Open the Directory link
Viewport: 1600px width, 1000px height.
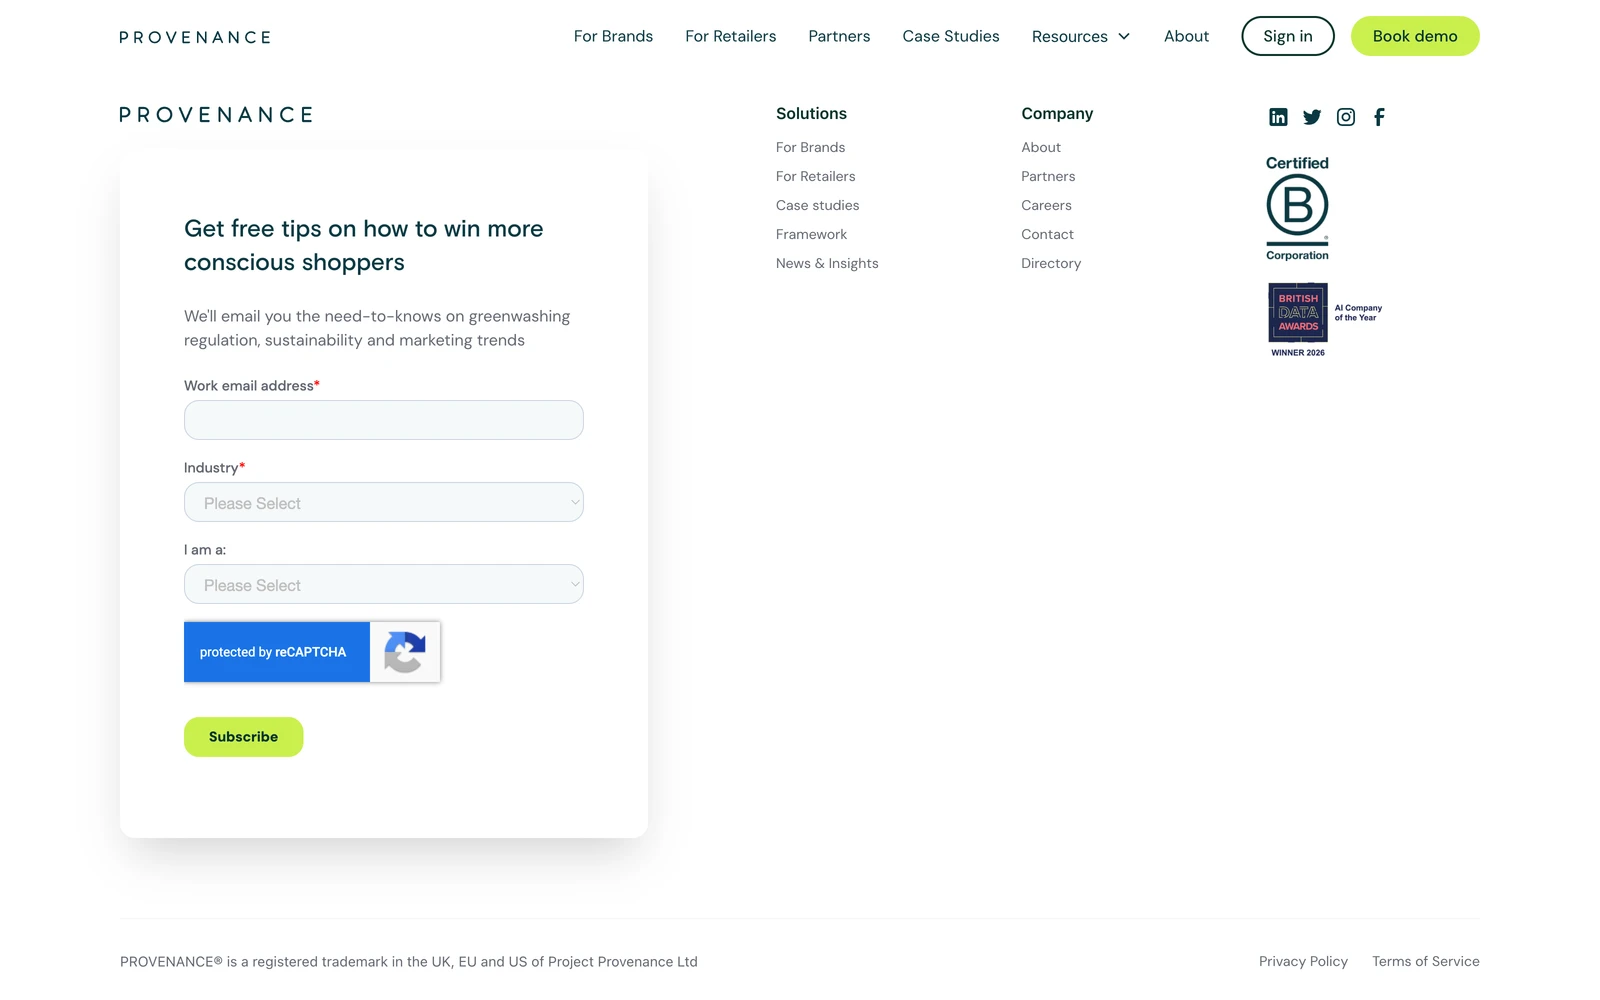tap(1051, 263)
